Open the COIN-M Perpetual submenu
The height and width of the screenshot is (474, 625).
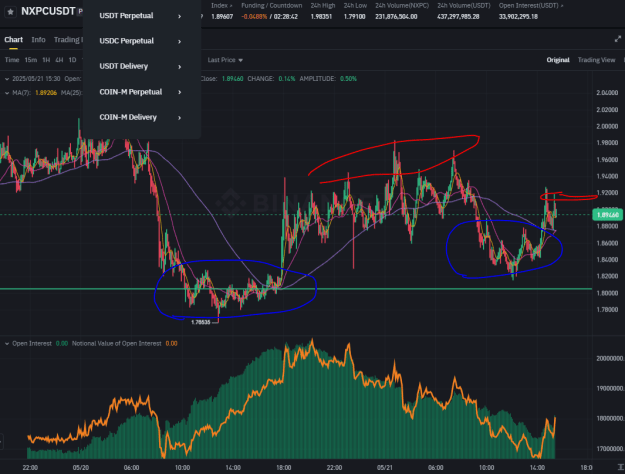click(x=140, y=92)
